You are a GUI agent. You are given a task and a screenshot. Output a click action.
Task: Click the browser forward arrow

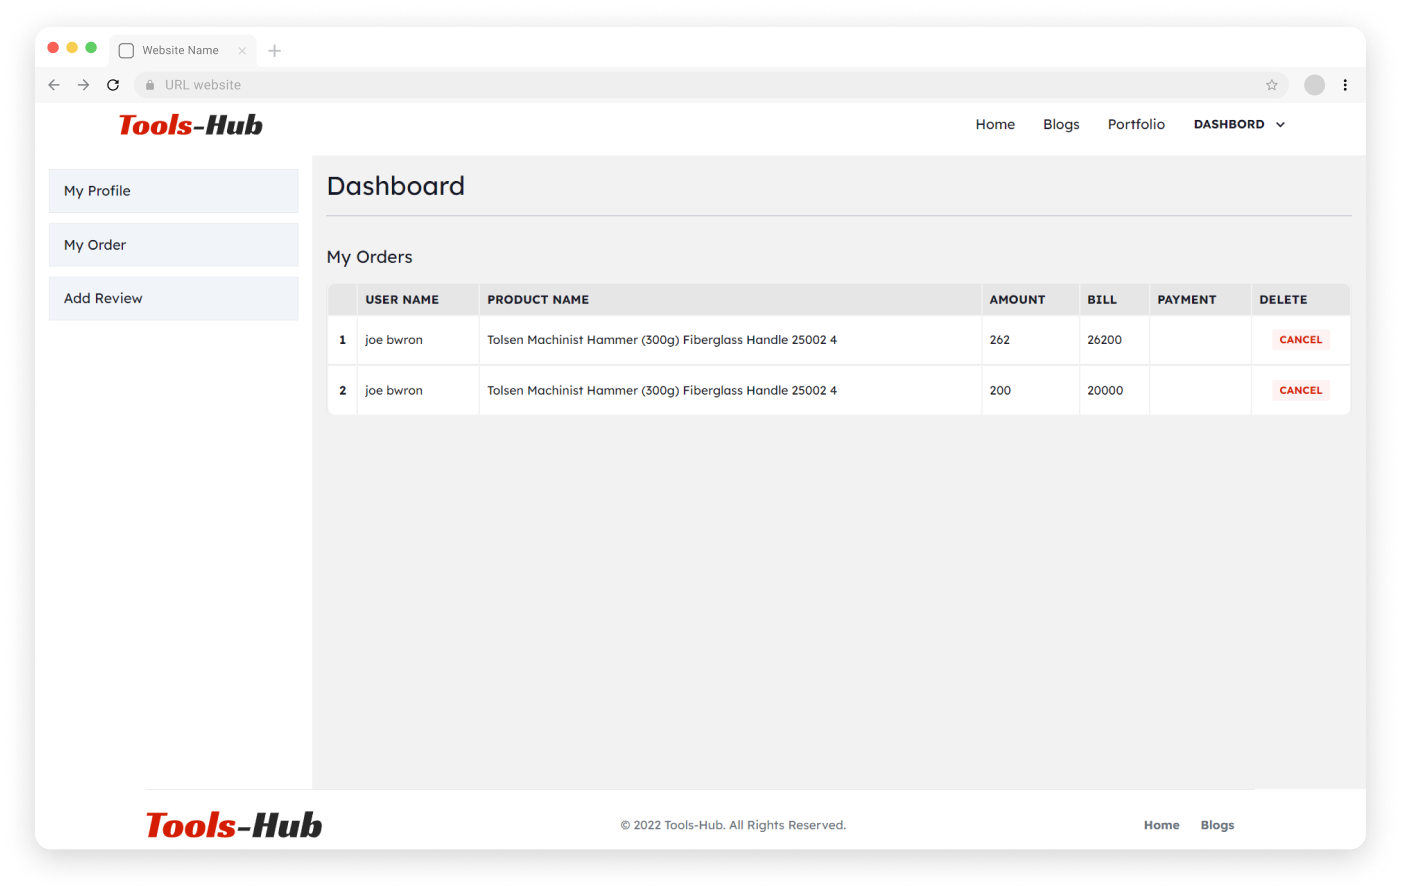[x=84, y=85]
